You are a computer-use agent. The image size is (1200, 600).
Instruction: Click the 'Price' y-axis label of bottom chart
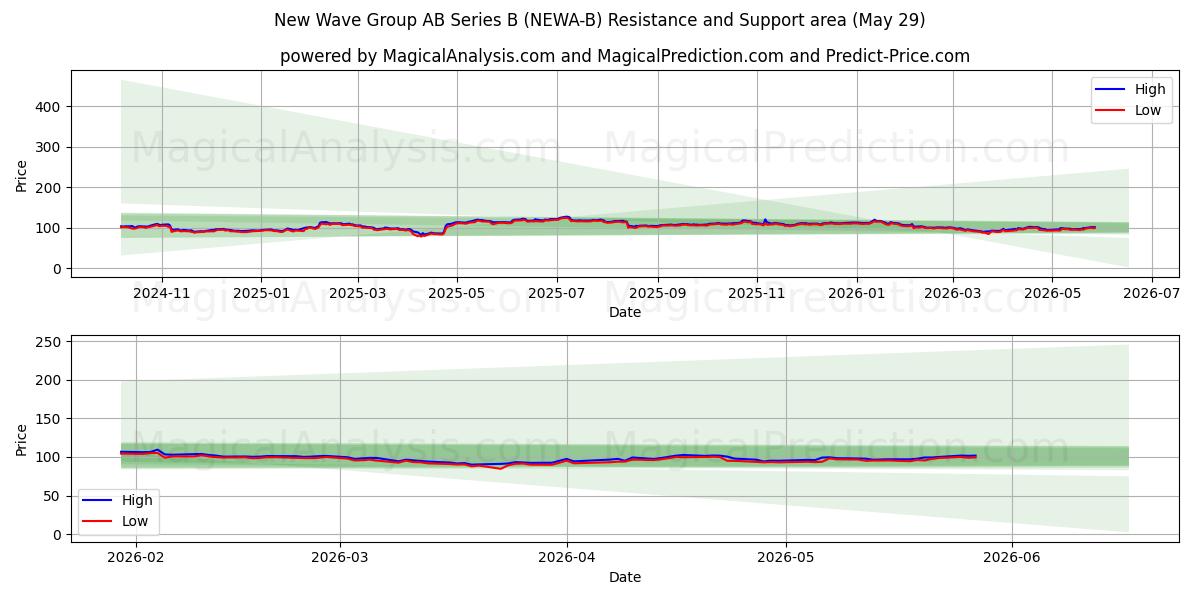click(22, 438)
